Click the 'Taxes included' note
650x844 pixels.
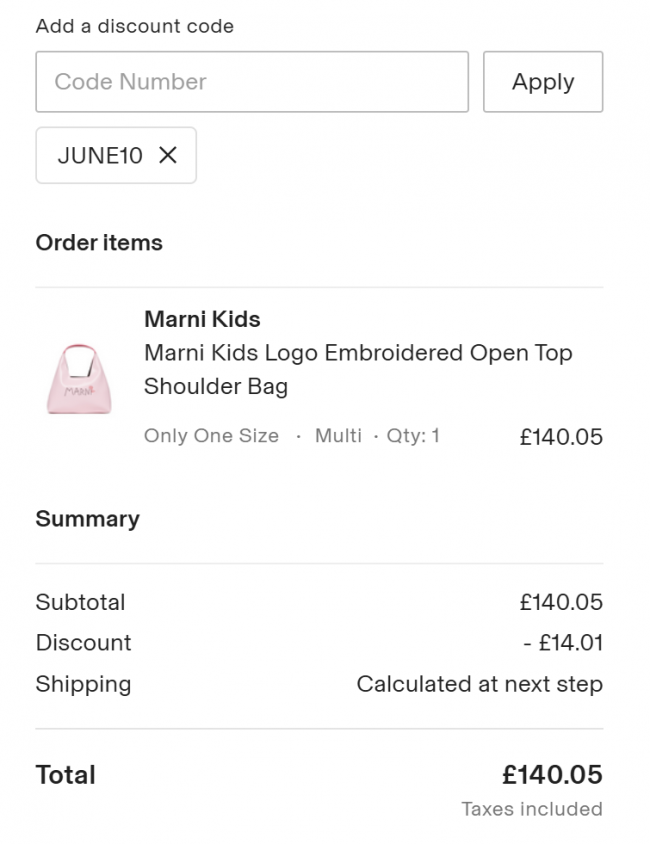[x=532, y=809]
